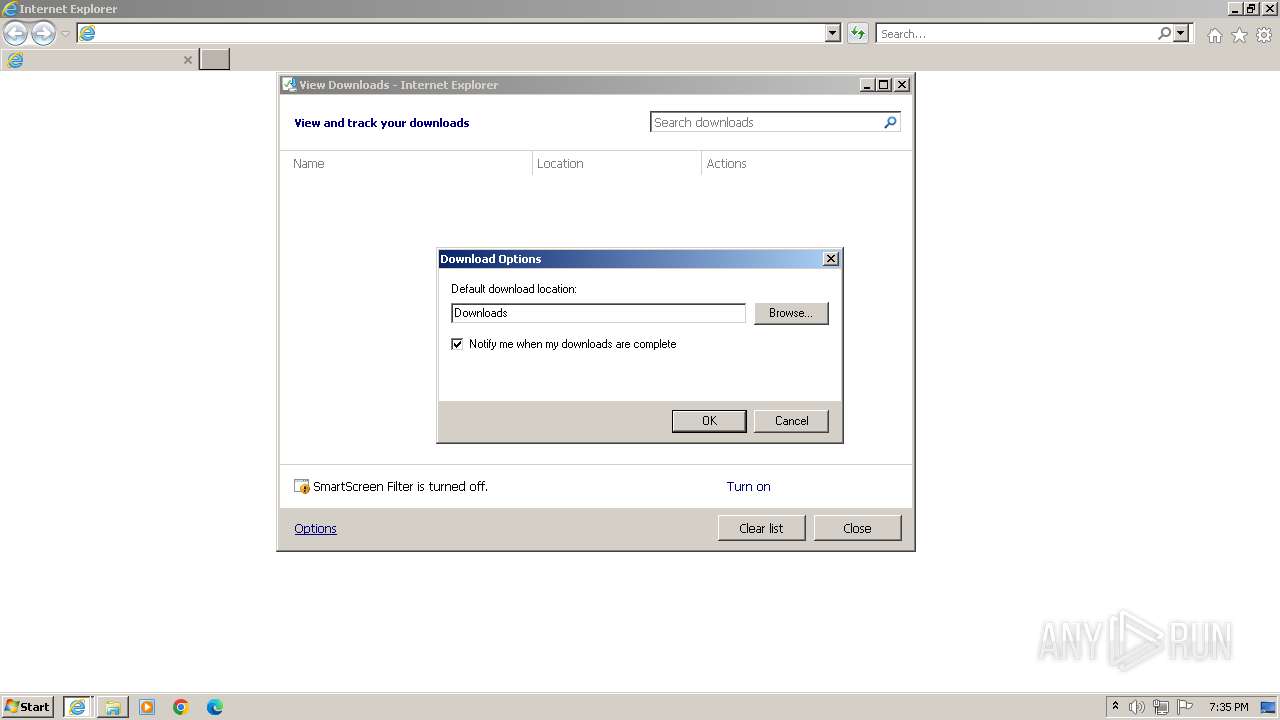Screen dimensions: 1280x720
Task: Open the Favorites star icon
Action: (x=1239, y=35)
